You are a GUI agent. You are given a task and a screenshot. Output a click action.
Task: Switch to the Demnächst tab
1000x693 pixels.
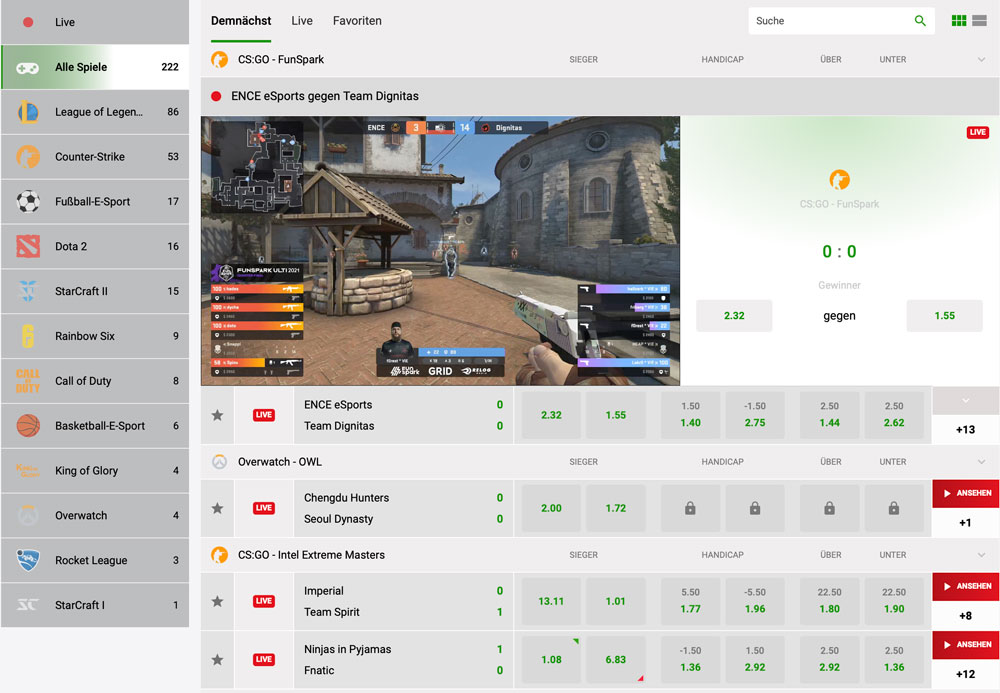[241, 21]
